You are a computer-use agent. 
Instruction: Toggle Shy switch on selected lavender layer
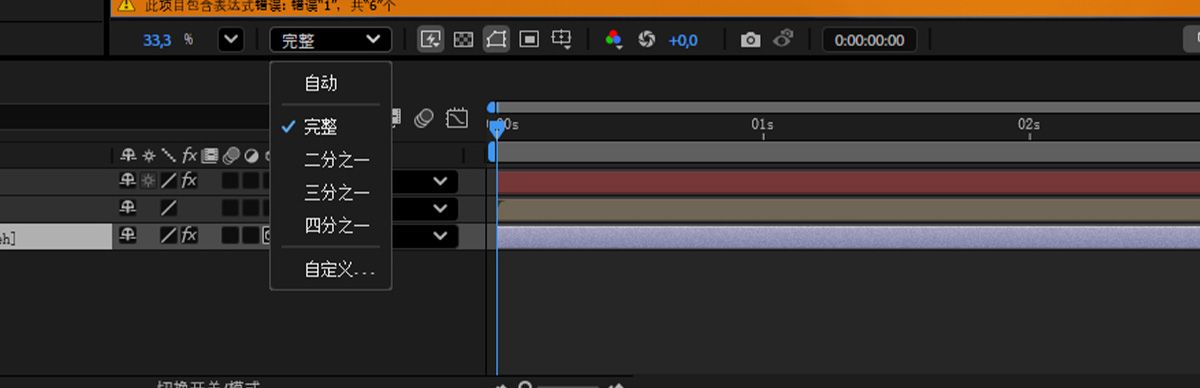click(128, 235)
